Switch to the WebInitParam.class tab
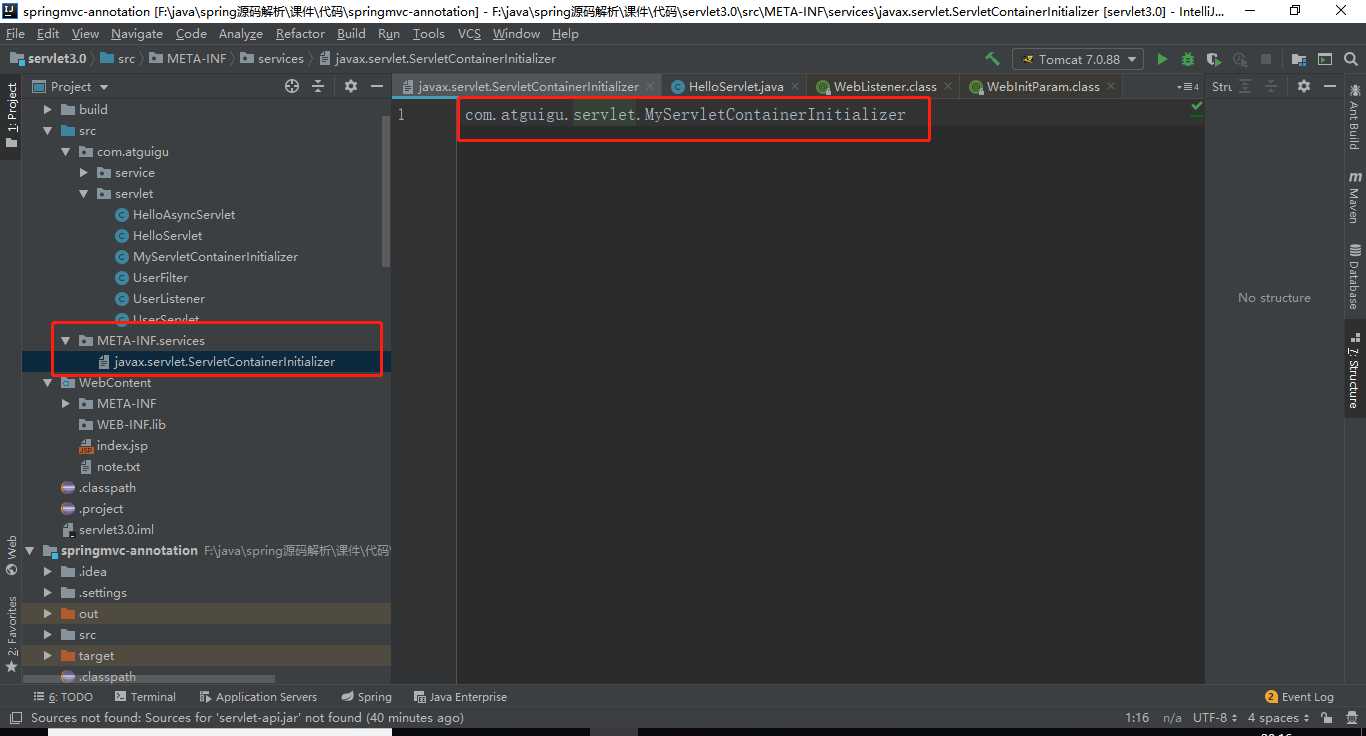This screenshot has height=736, width=1366. pyautogui.click(x=1042, y=87)
